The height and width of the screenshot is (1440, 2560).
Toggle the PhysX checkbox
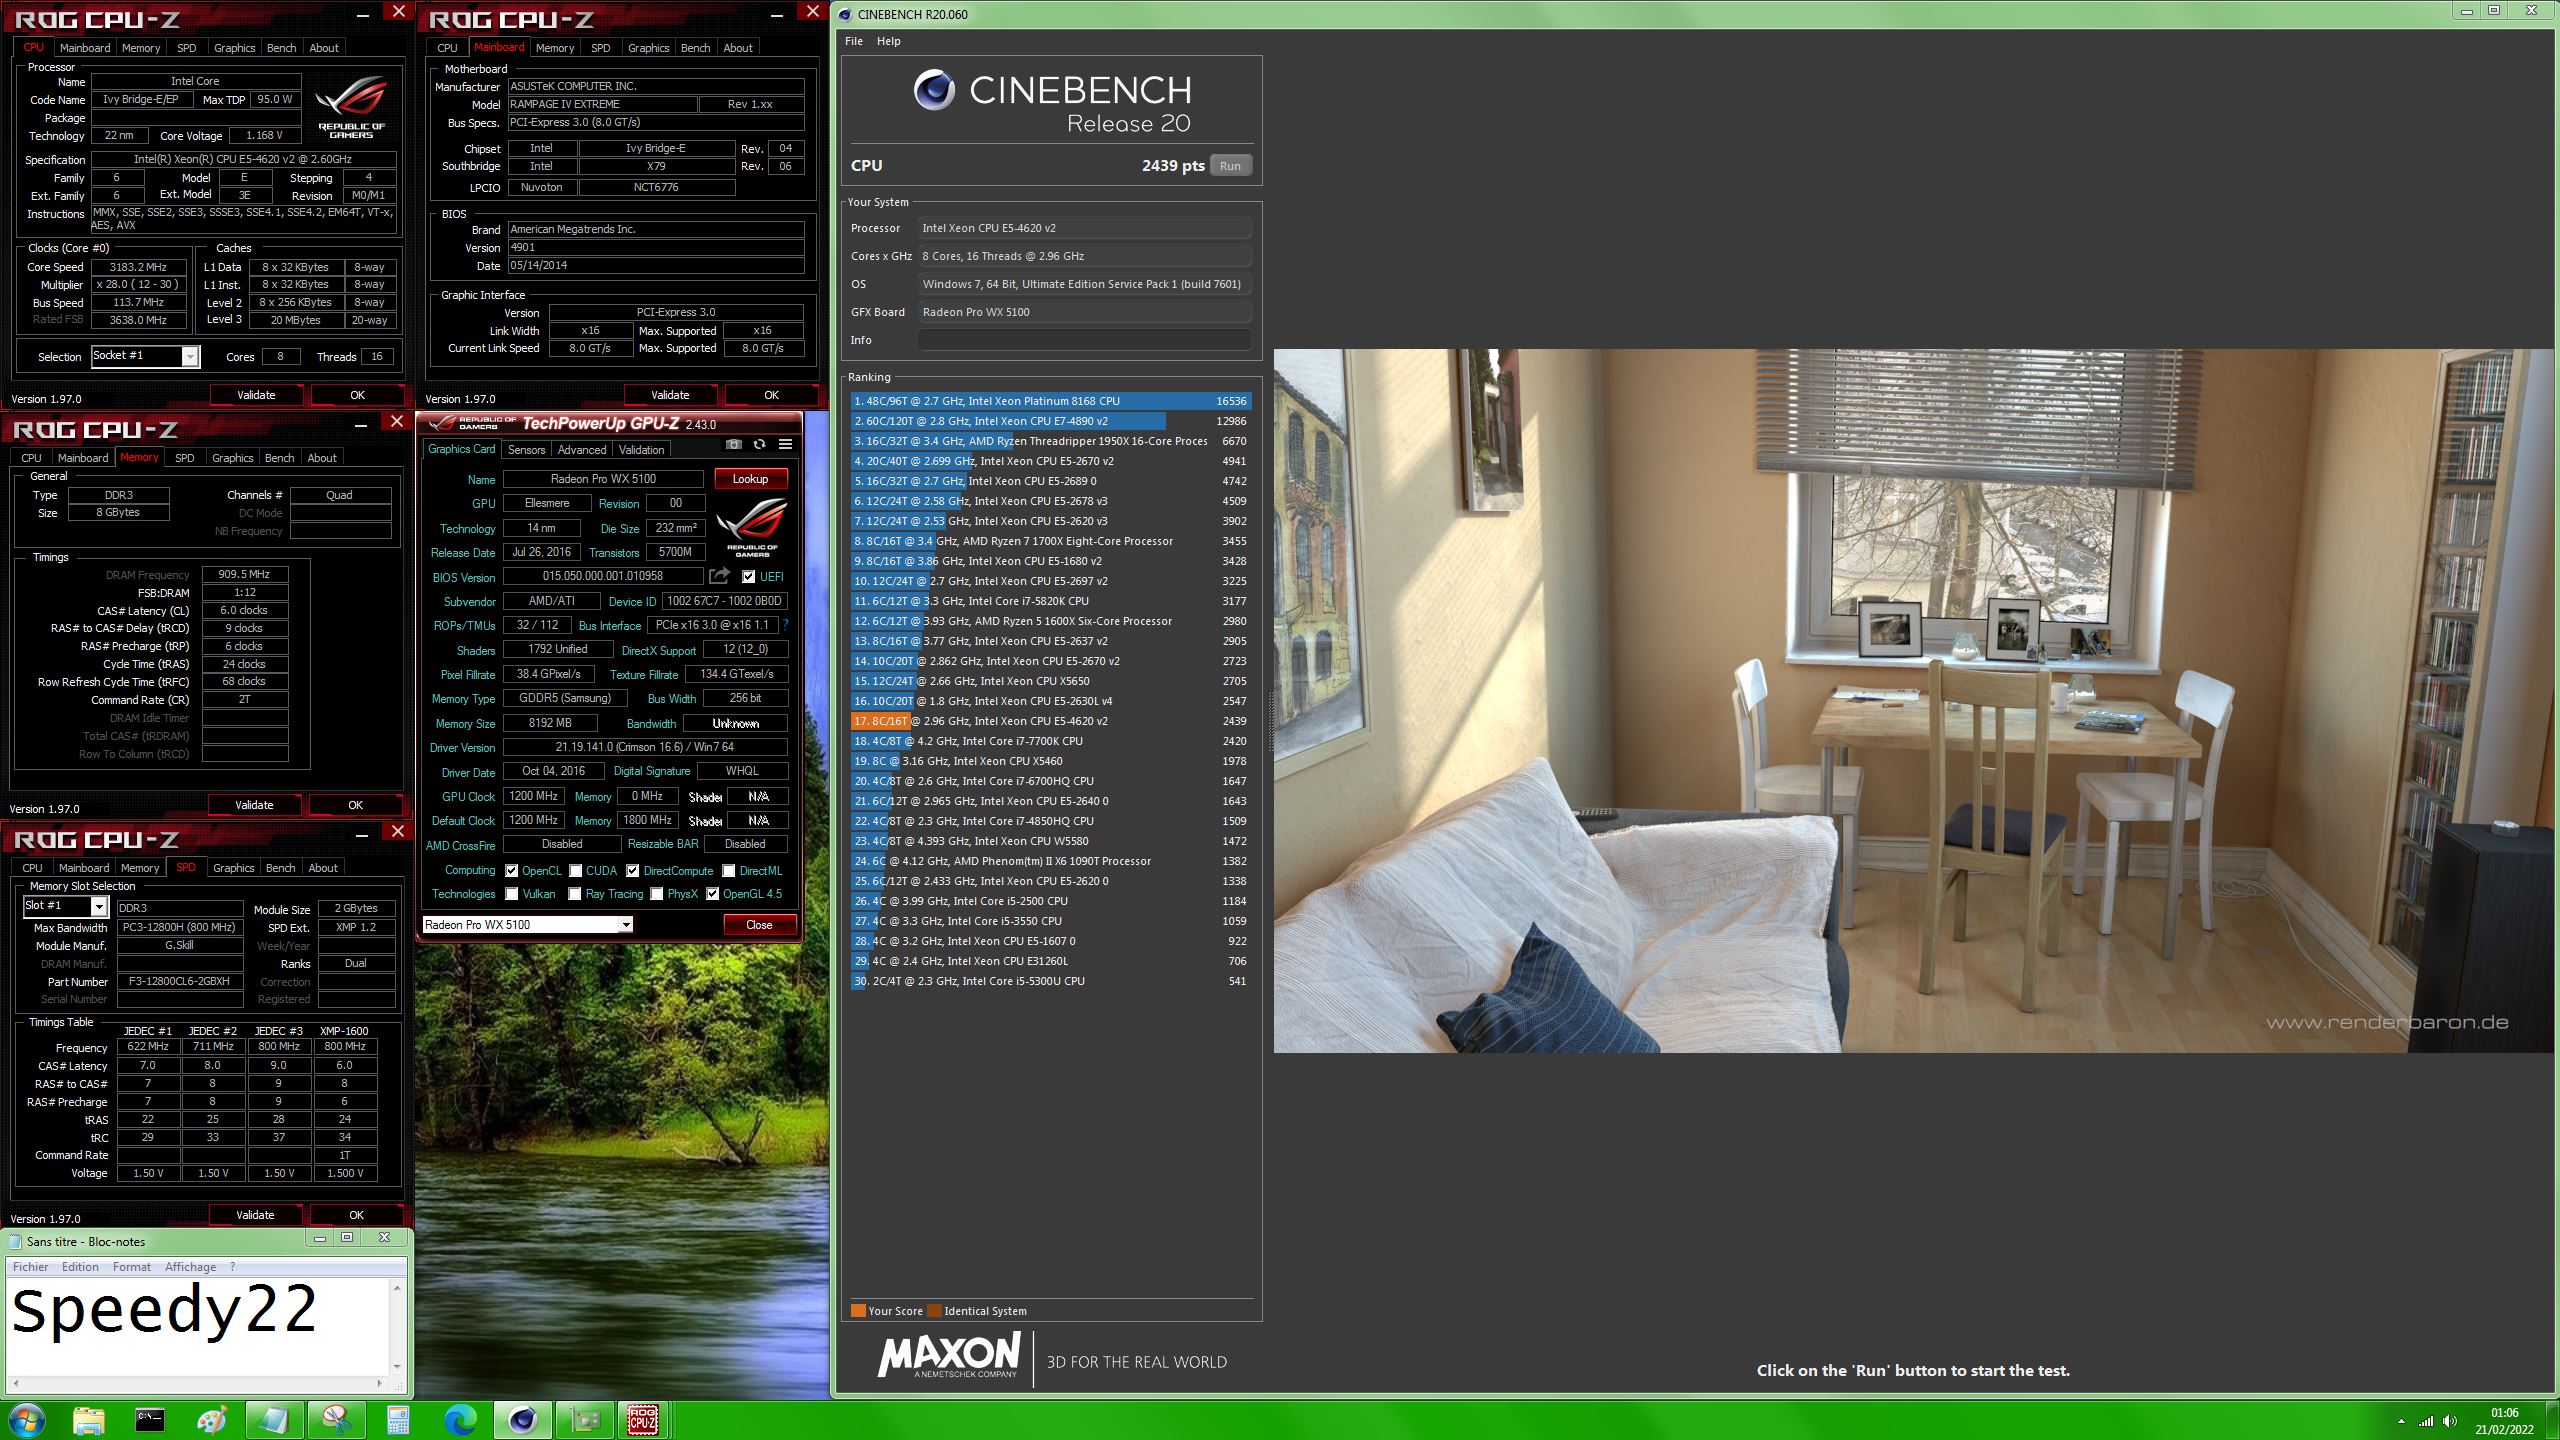(x=656, y=894)
